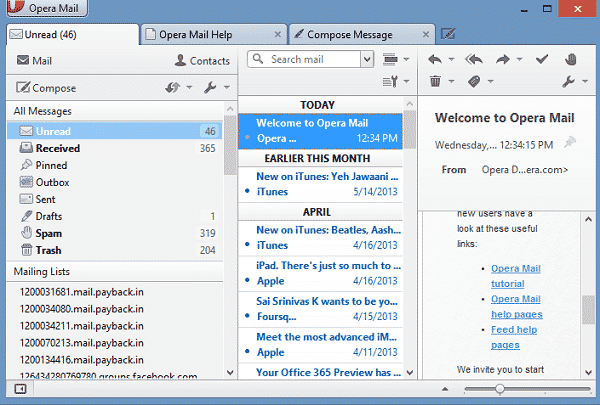Click the new compose tab icon
The height and width of the screenshot is (405, 600).
click(x=448, y=34)
